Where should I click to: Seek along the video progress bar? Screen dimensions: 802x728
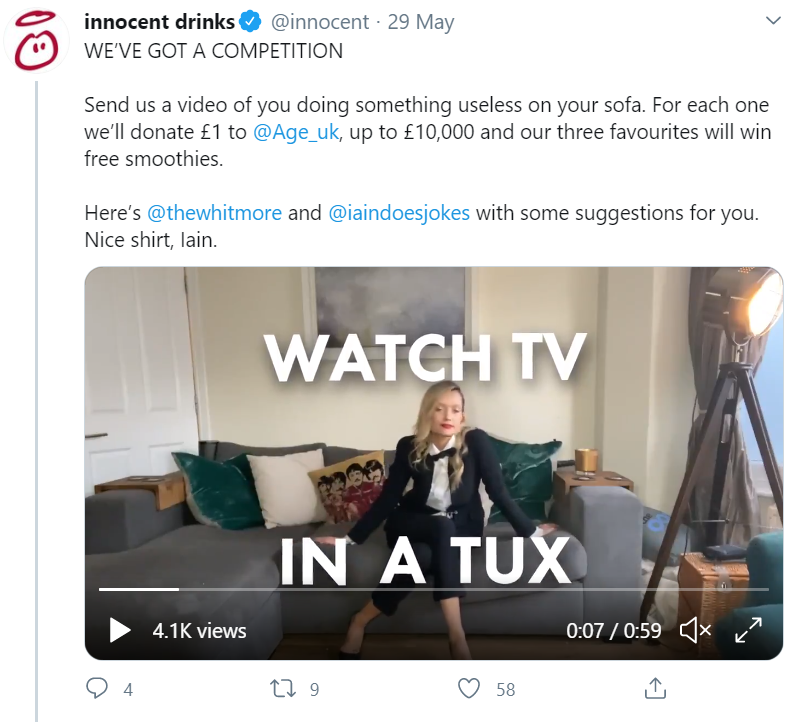coord(434,589)
